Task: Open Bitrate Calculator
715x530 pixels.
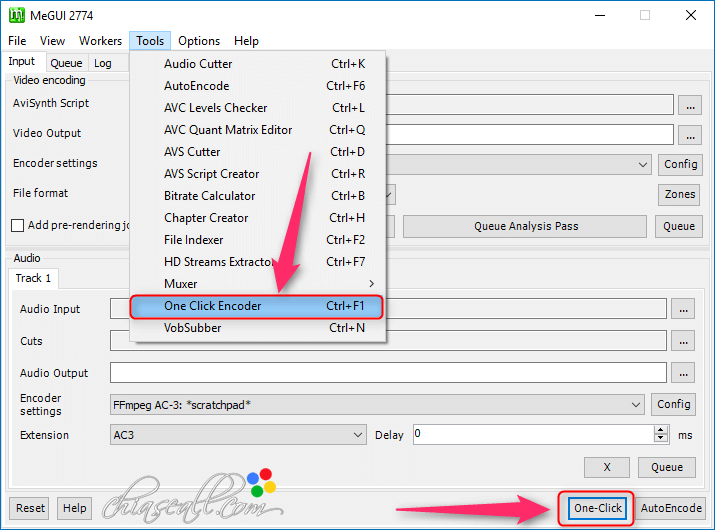Action: tap(258, 196)
